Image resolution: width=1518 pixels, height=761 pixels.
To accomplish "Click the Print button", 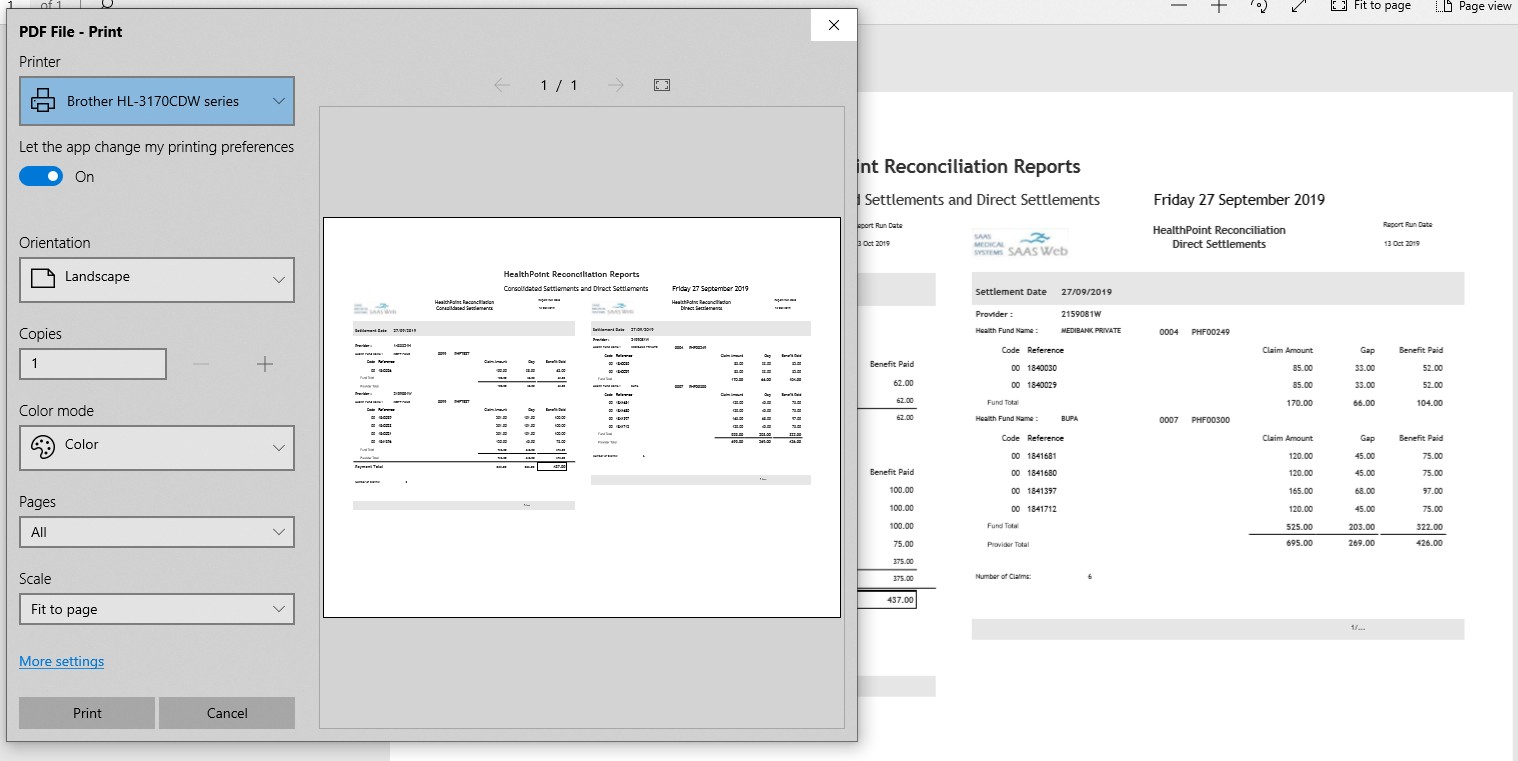I will point(87,713).
